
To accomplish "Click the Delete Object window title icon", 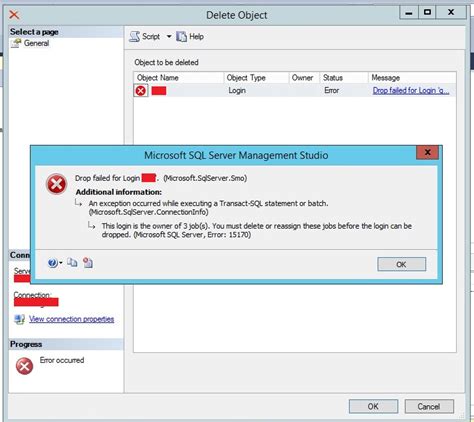I will [14, 15].
